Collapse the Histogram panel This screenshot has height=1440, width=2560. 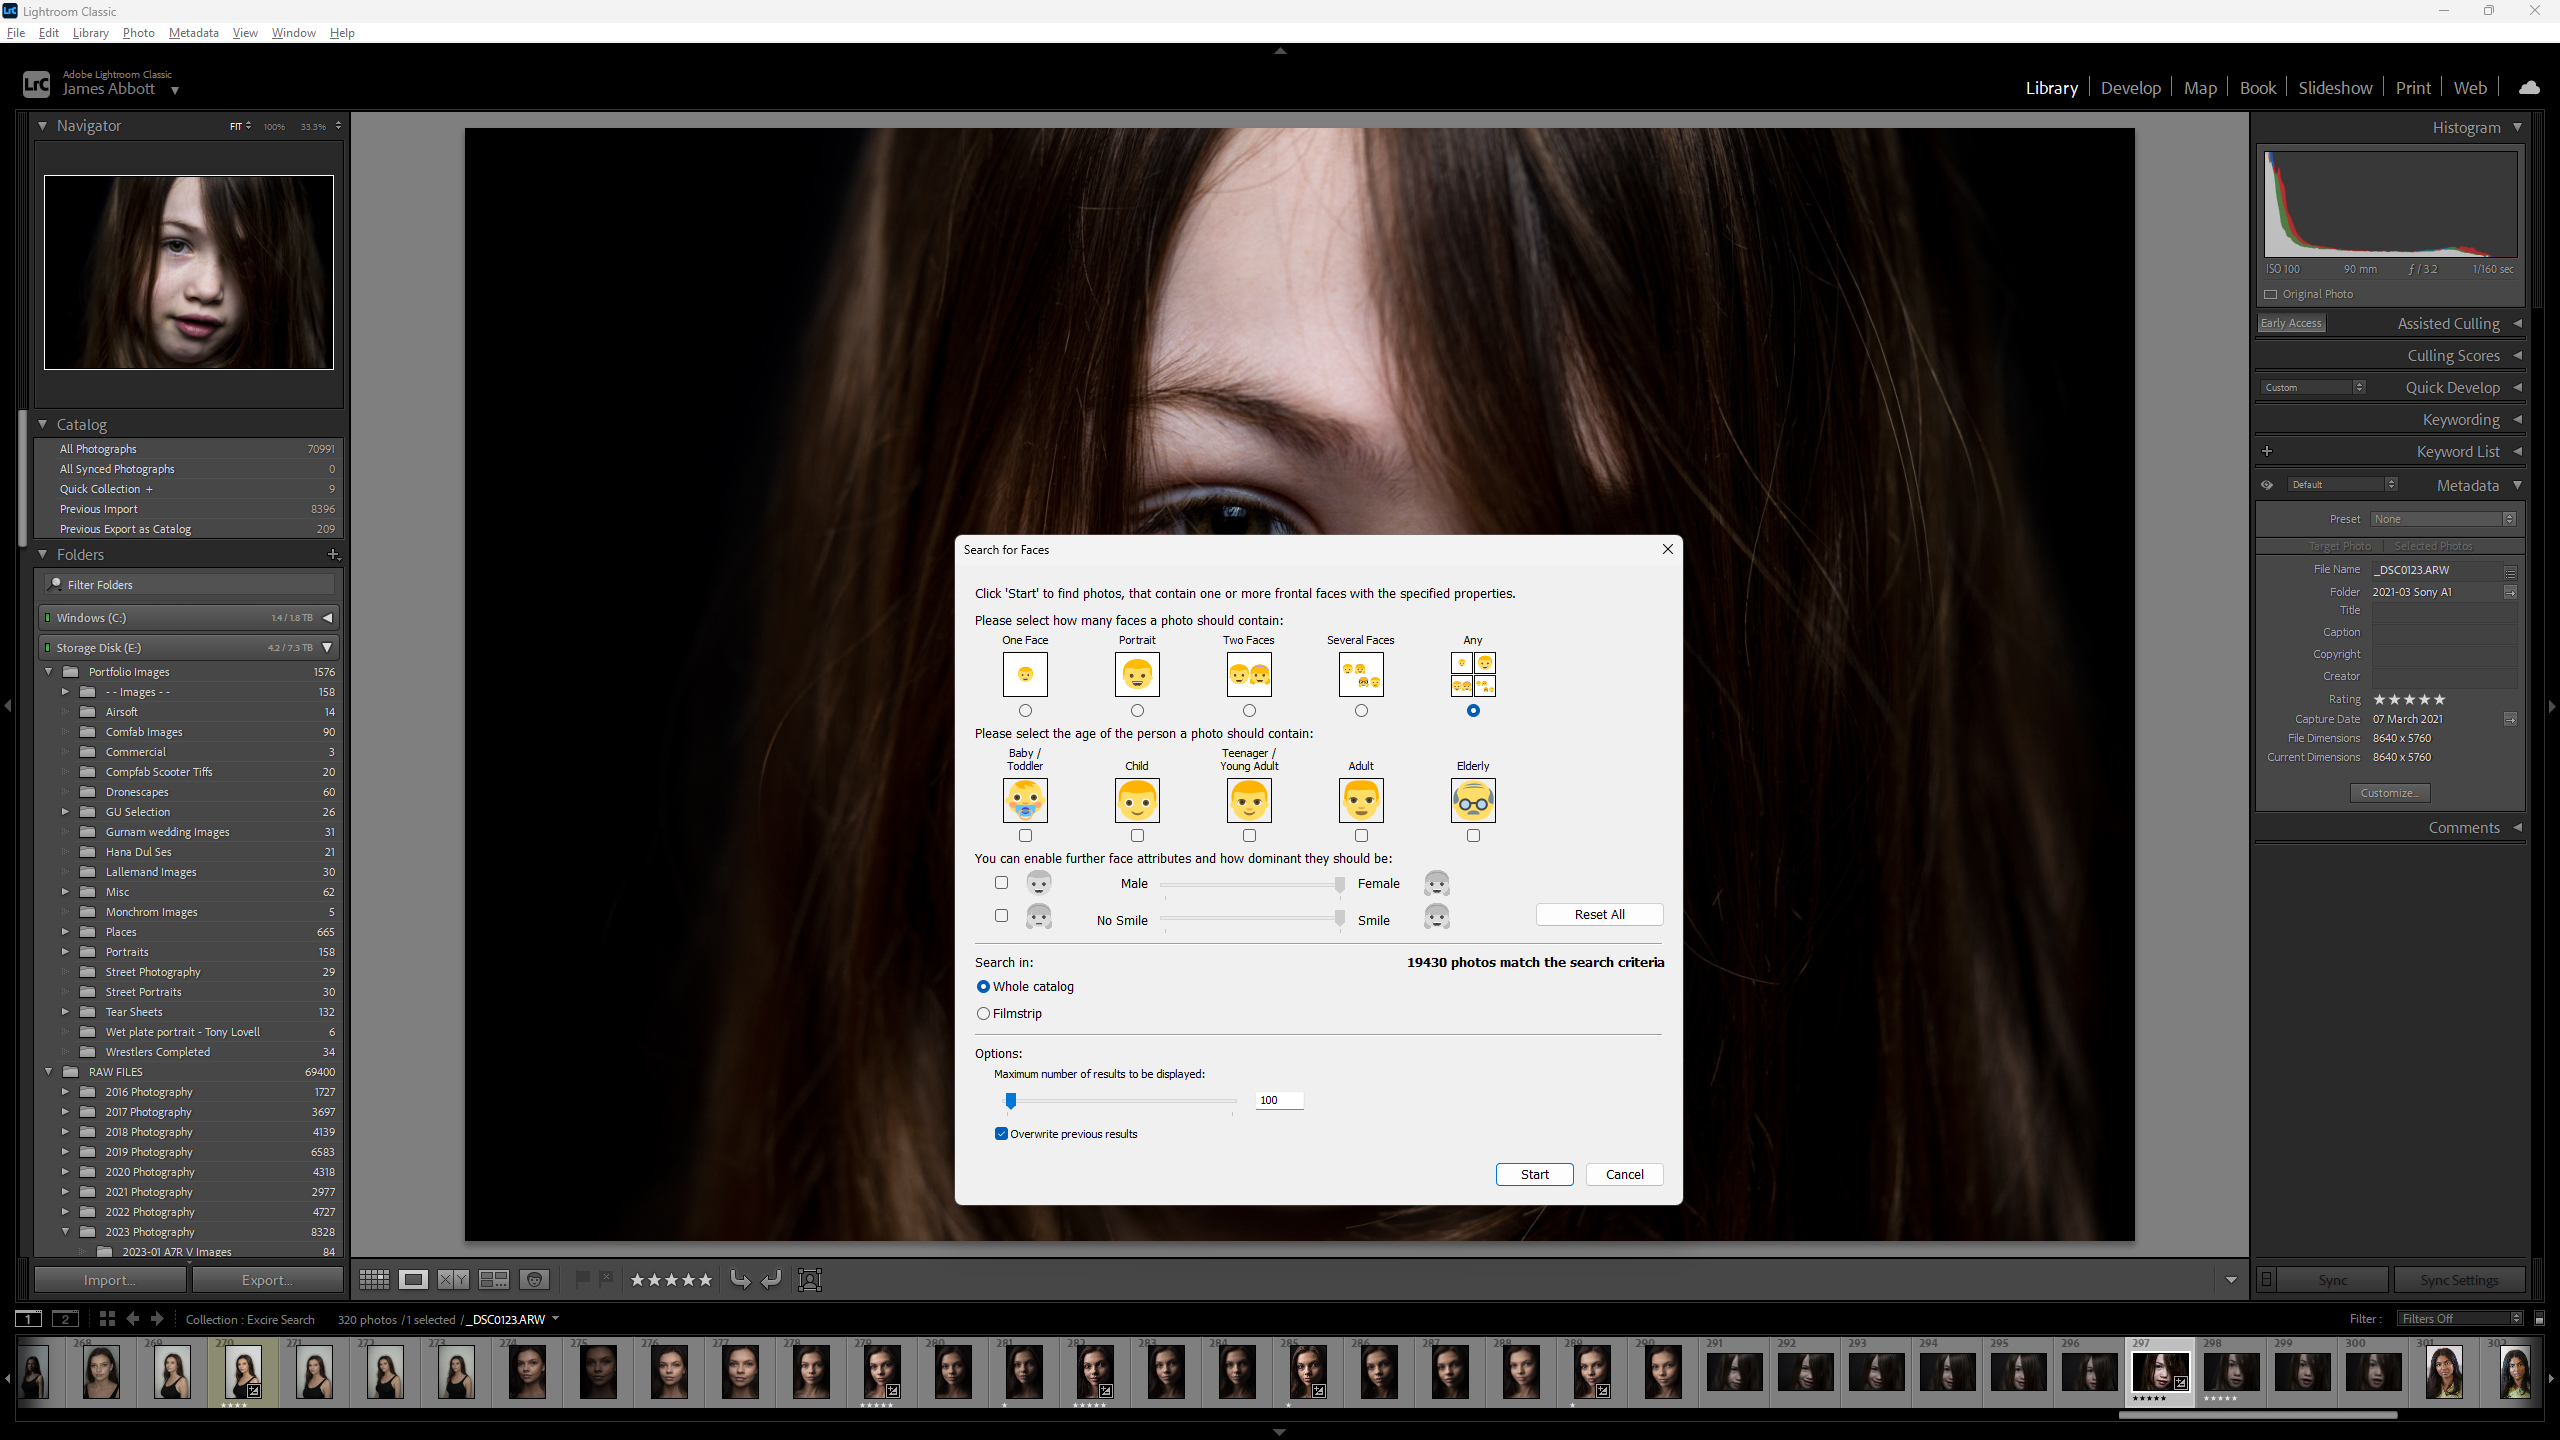2518,127
